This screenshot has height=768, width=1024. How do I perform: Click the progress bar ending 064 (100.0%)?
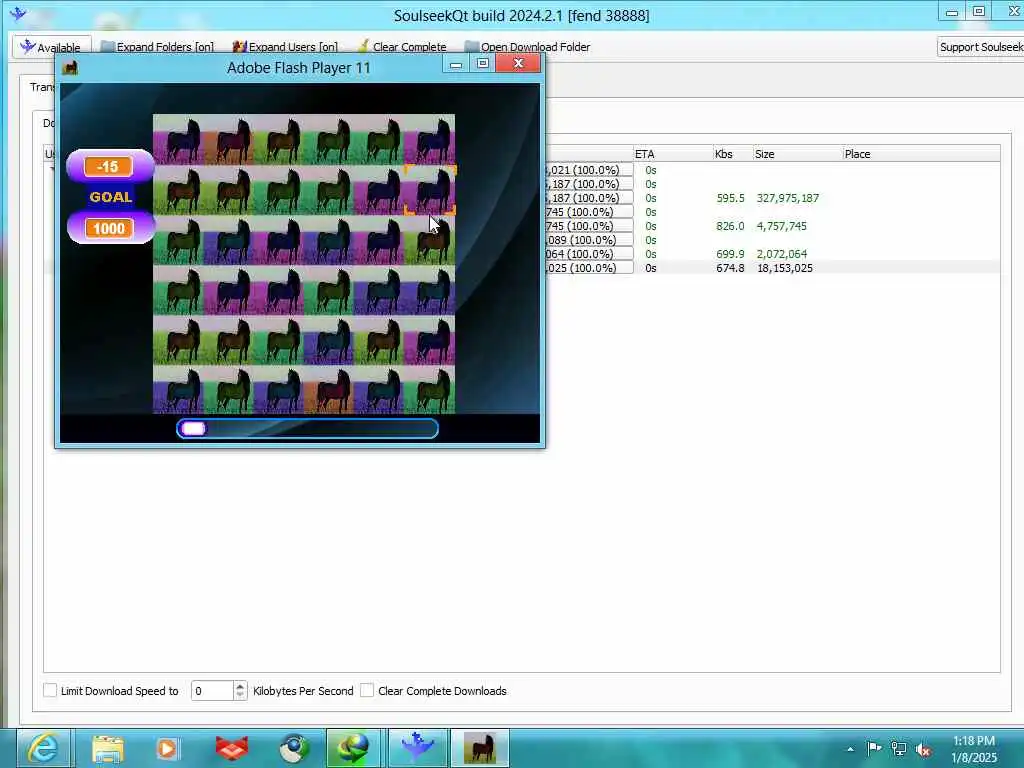[588, 254]
